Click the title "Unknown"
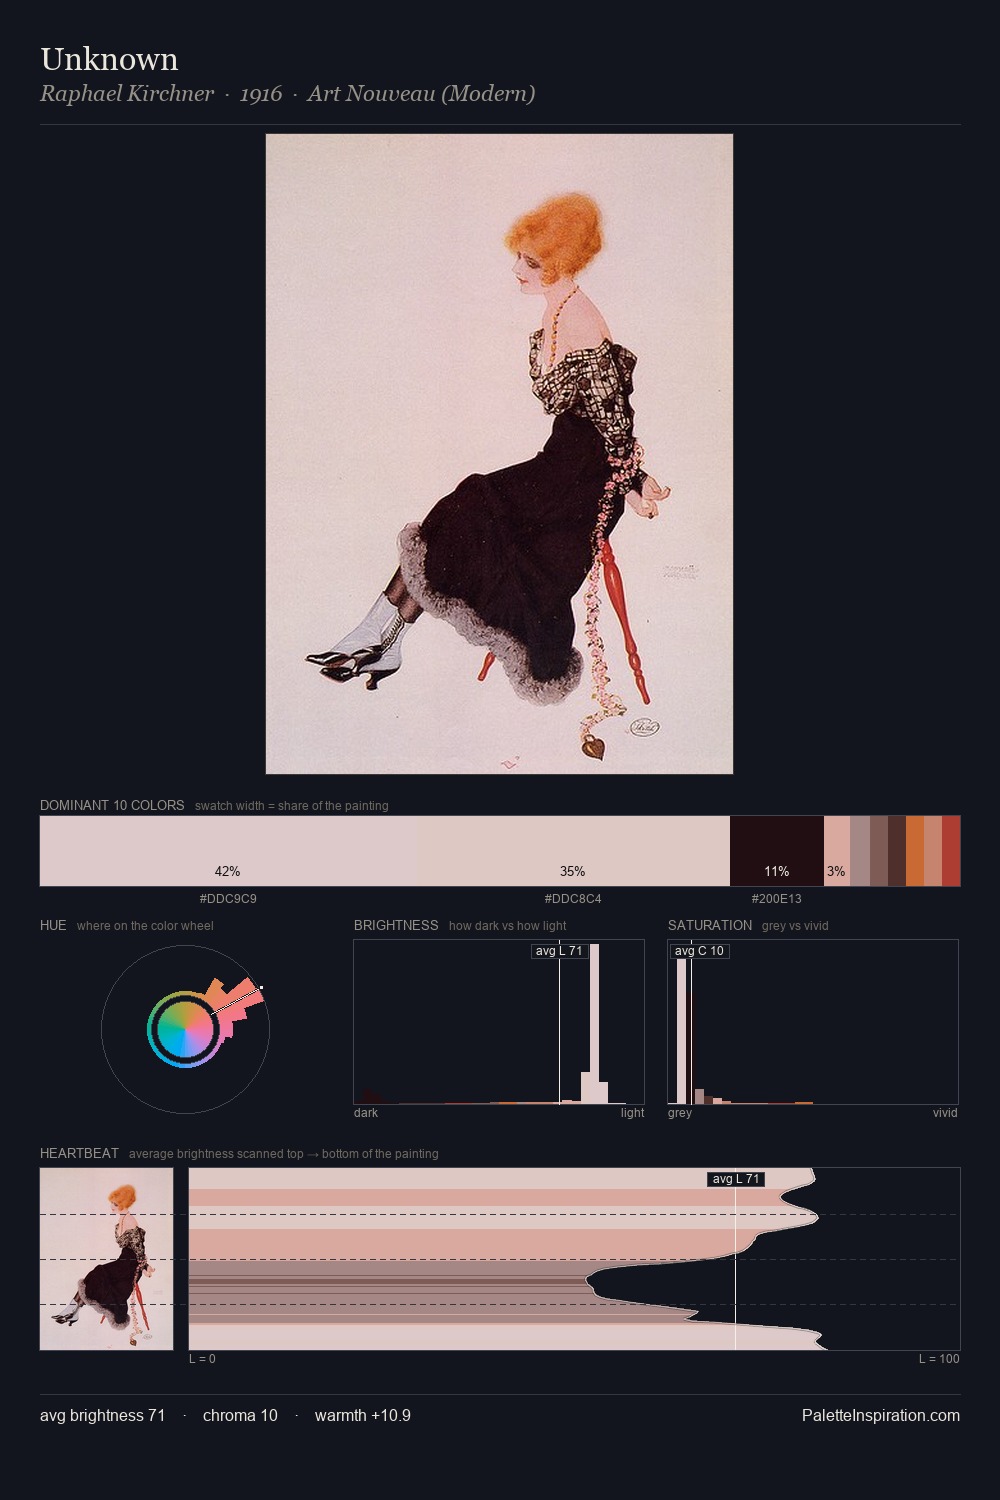Screen dimensions: 1000x1500 [109, 59]
